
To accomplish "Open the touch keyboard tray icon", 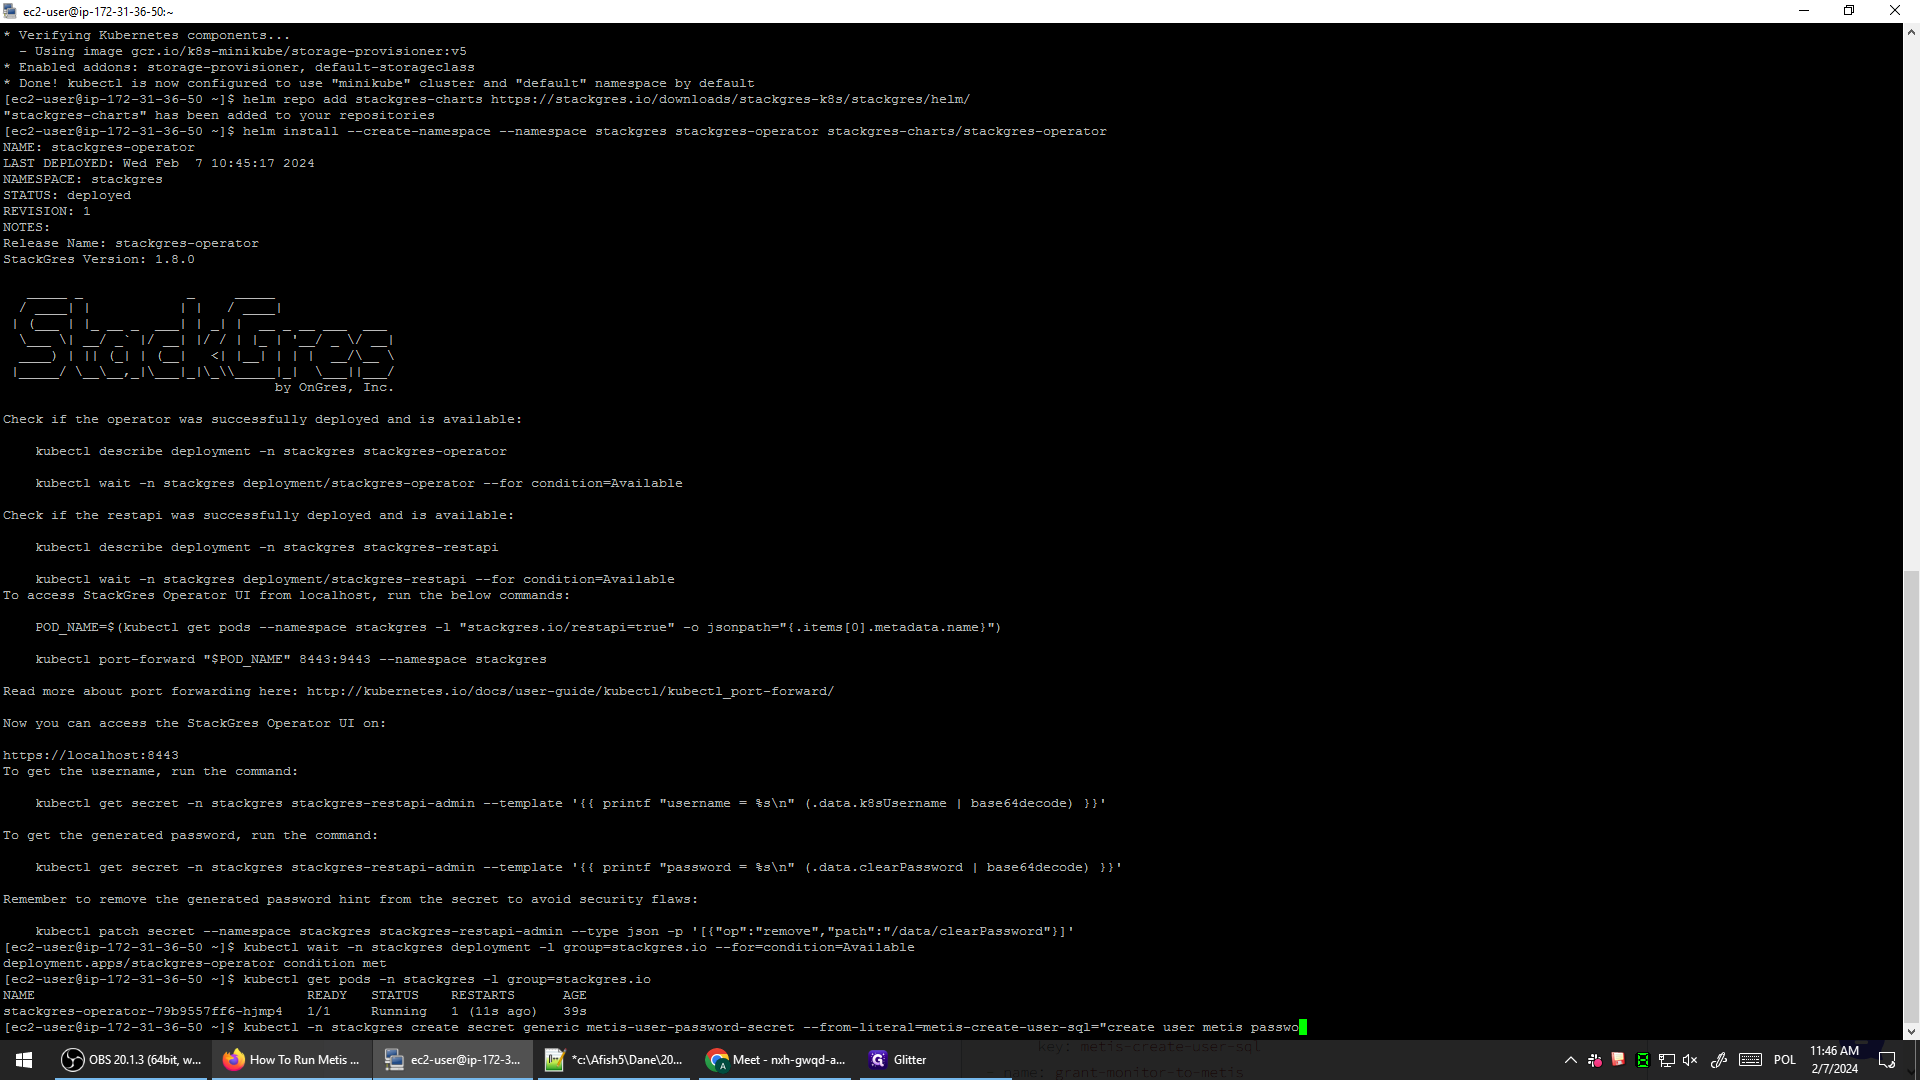I will (1750, 1060).
